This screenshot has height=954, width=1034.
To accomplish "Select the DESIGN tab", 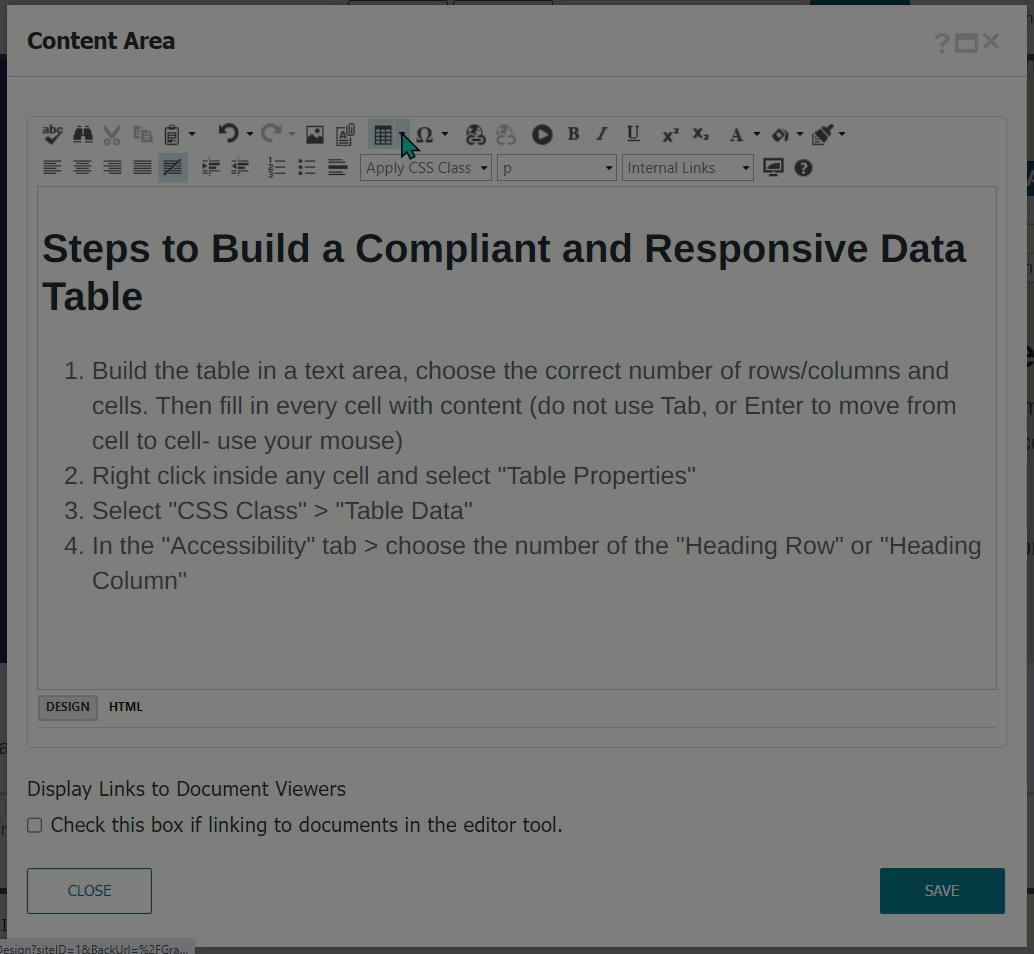I will tap(67, 706).
